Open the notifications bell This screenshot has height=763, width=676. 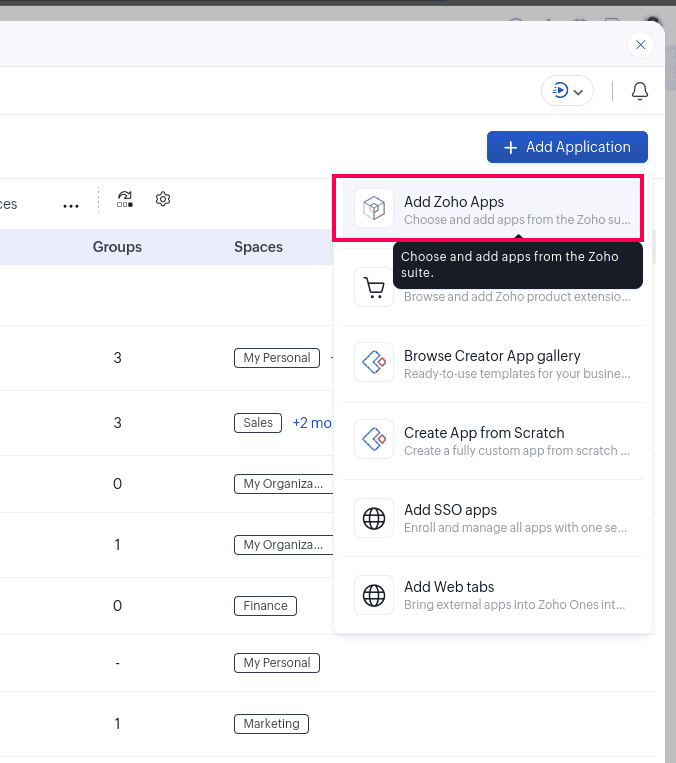[640, 91]
